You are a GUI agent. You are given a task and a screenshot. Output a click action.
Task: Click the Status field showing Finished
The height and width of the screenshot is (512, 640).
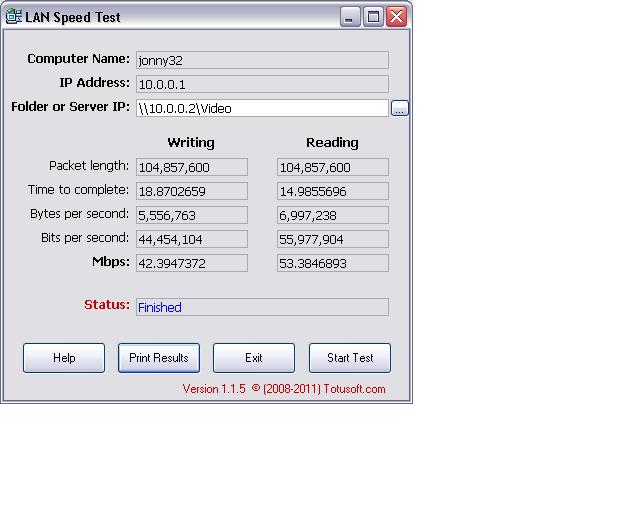[x=262, y=307]
